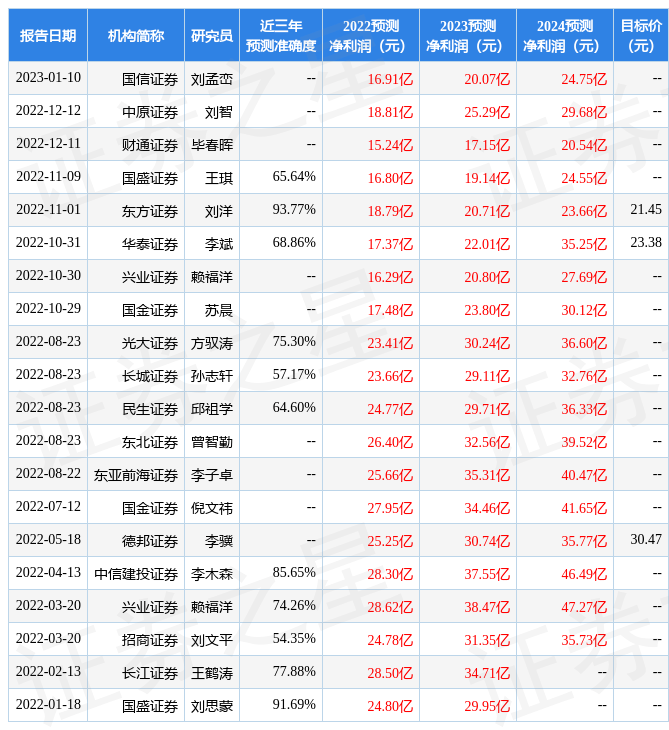Click researcher 刘思蒙
Viewport: 669px width, 730px height.
212,707
